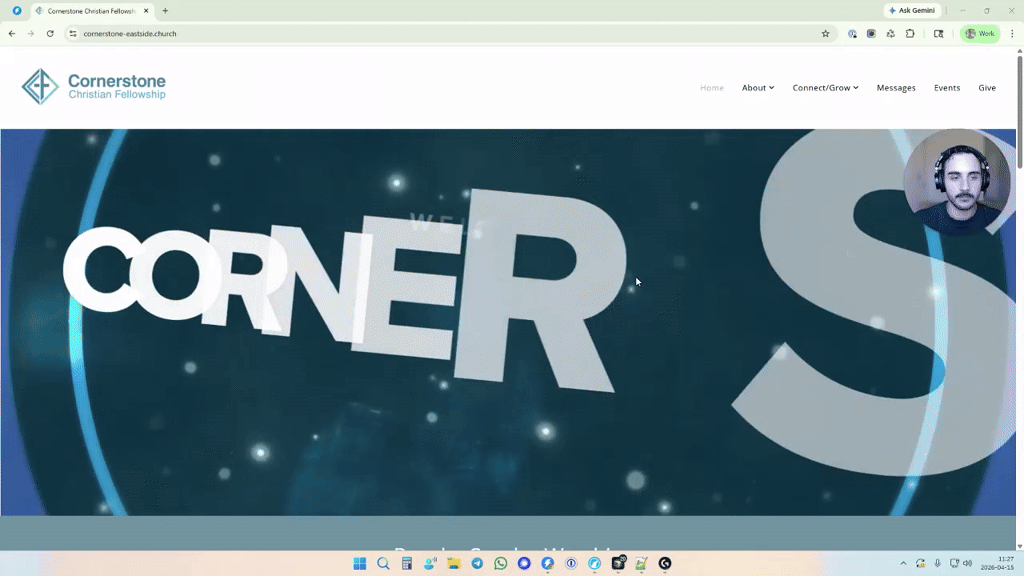This screenshot has height=576, width=1024.
Task: Open 1Password from the taskbar
Action: pos(571,563)
